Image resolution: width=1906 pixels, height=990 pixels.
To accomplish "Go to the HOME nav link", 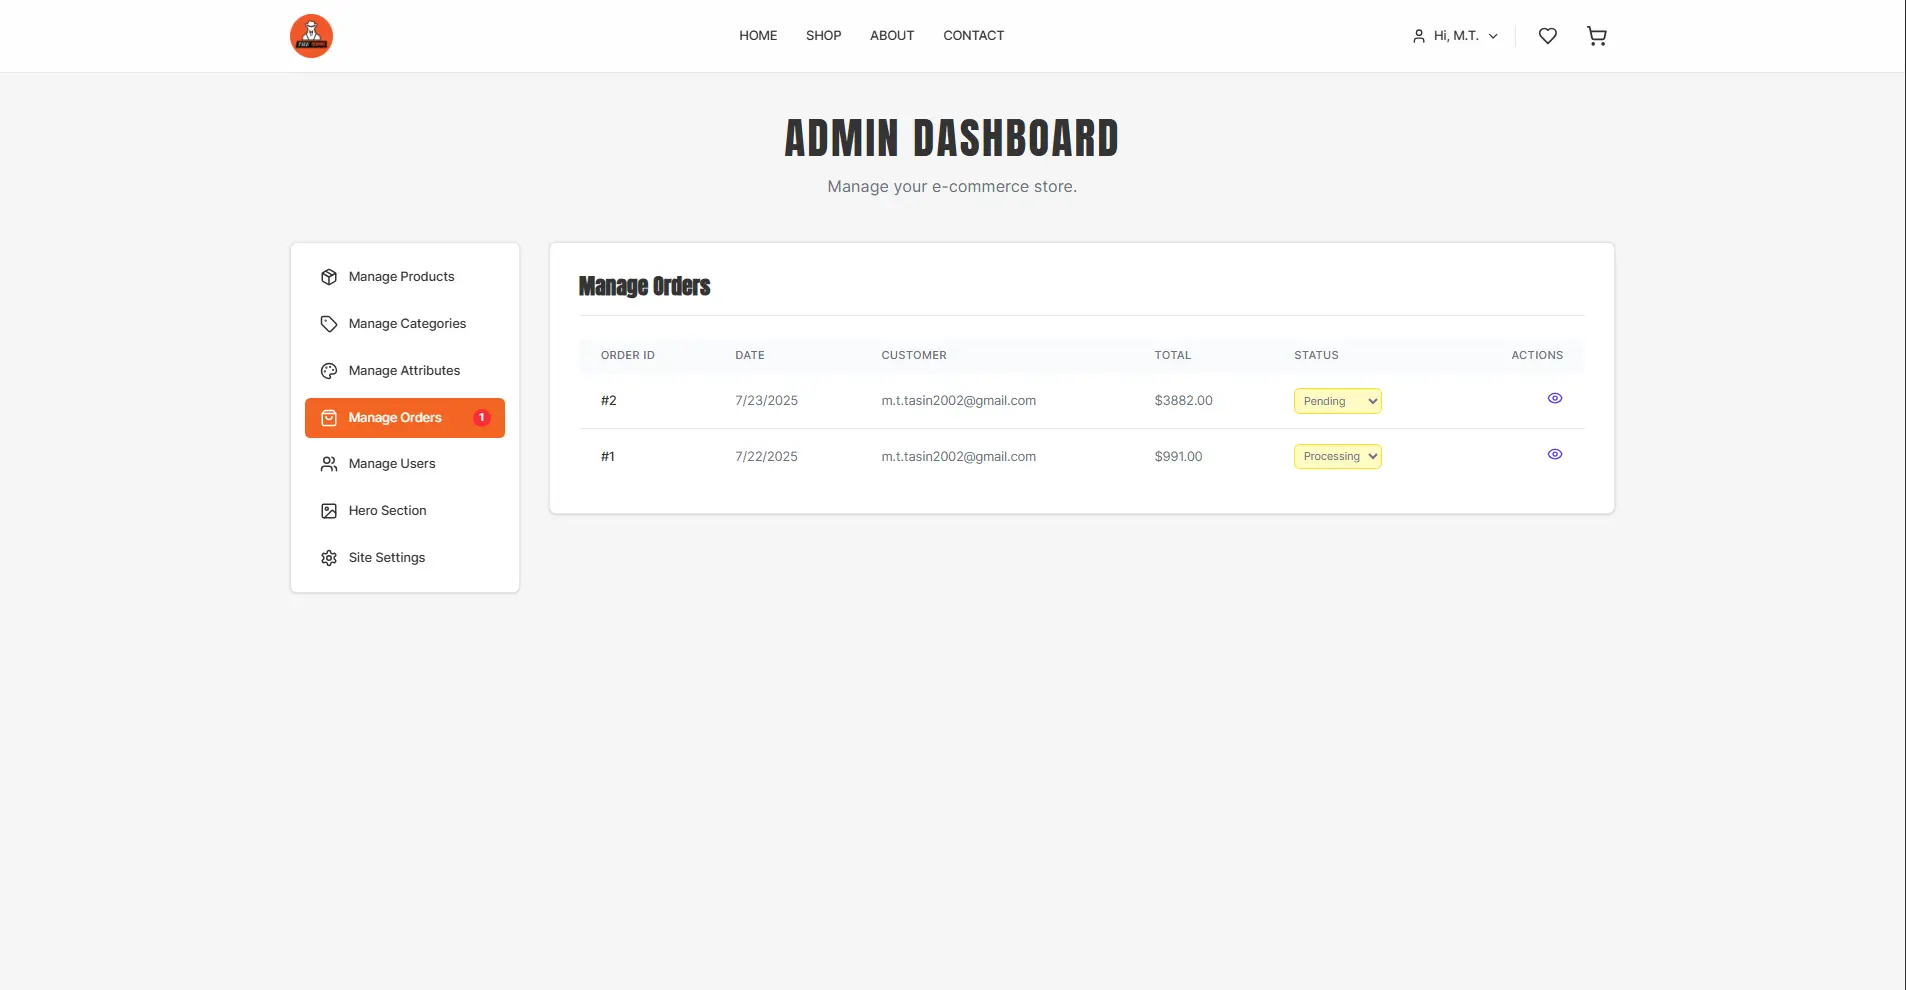I will tap(758, 36).
